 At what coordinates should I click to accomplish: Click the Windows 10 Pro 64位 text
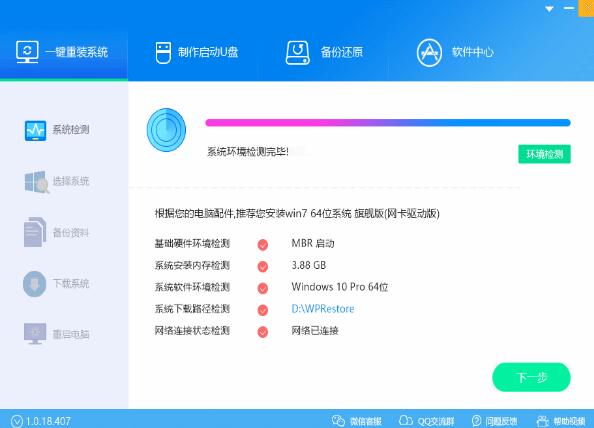[340, 287]
